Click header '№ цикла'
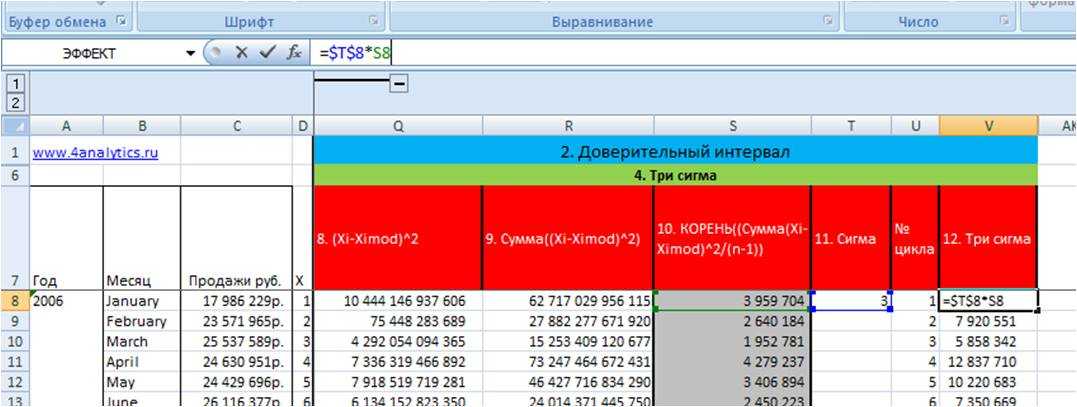 coord(915,237)
